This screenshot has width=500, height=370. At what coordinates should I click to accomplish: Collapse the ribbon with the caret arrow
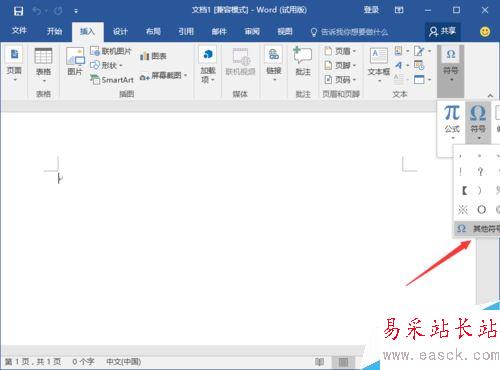click(x=490, y=96)
